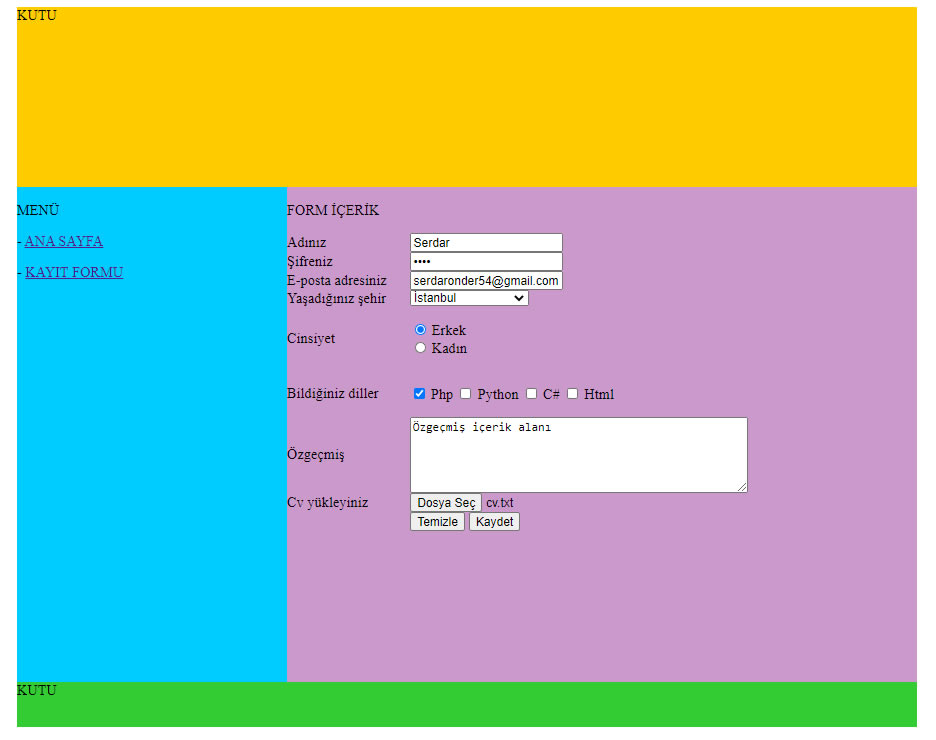Submit the form with Kaydet
The width and height of the screenshot is (936, 740).
tap(494, 522)
